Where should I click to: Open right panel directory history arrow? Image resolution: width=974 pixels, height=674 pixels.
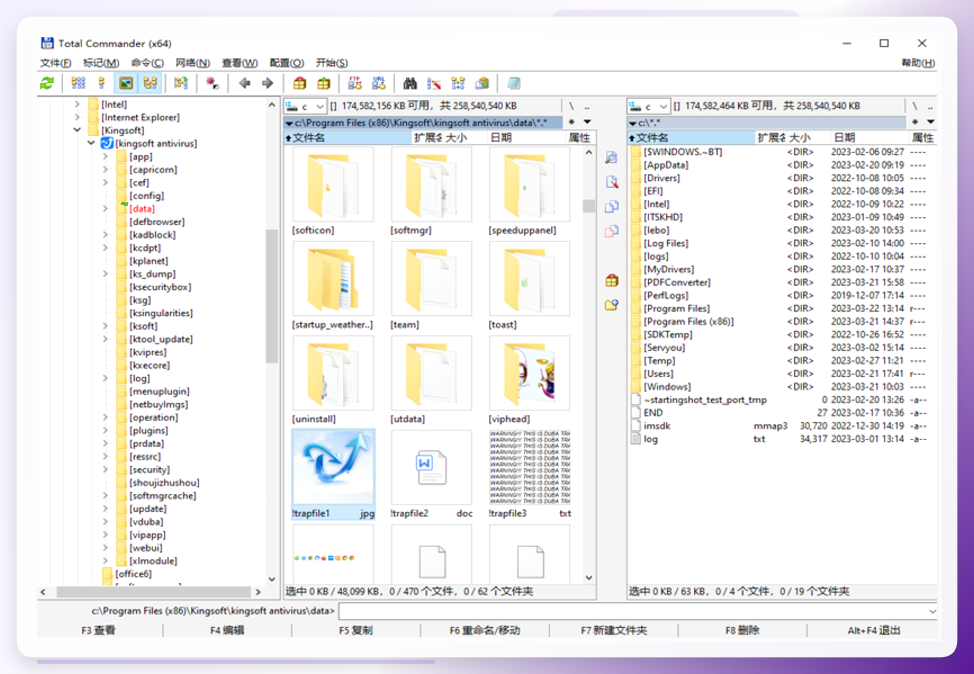931,122
